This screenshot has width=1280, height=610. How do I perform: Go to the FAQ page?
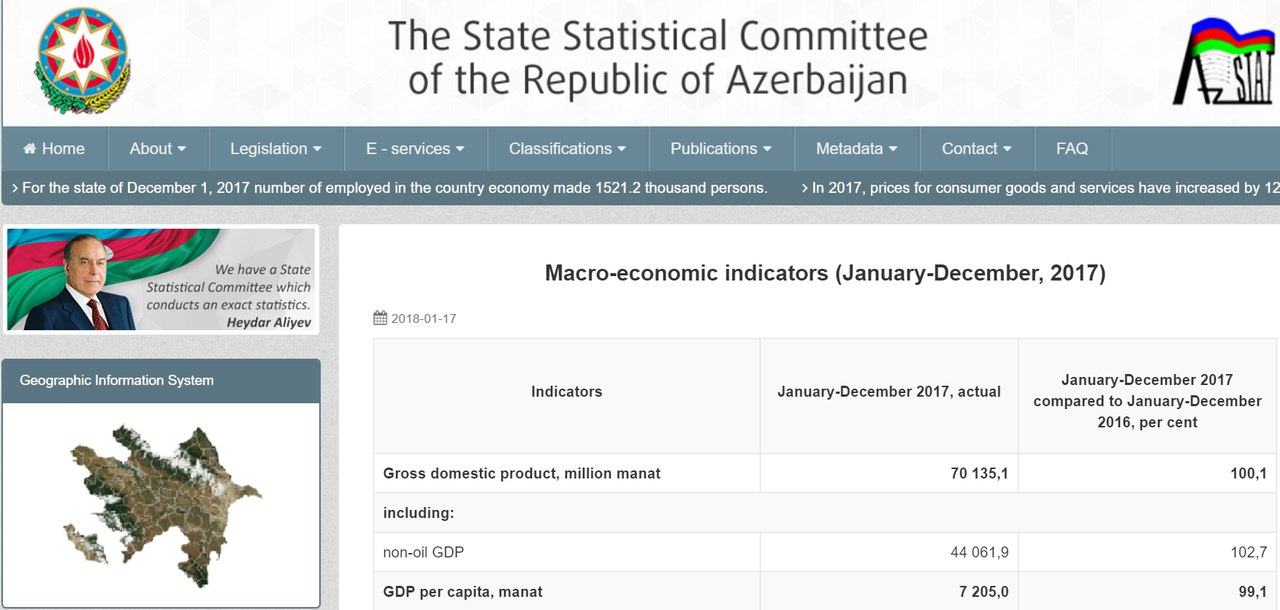tap(1072, 149)
